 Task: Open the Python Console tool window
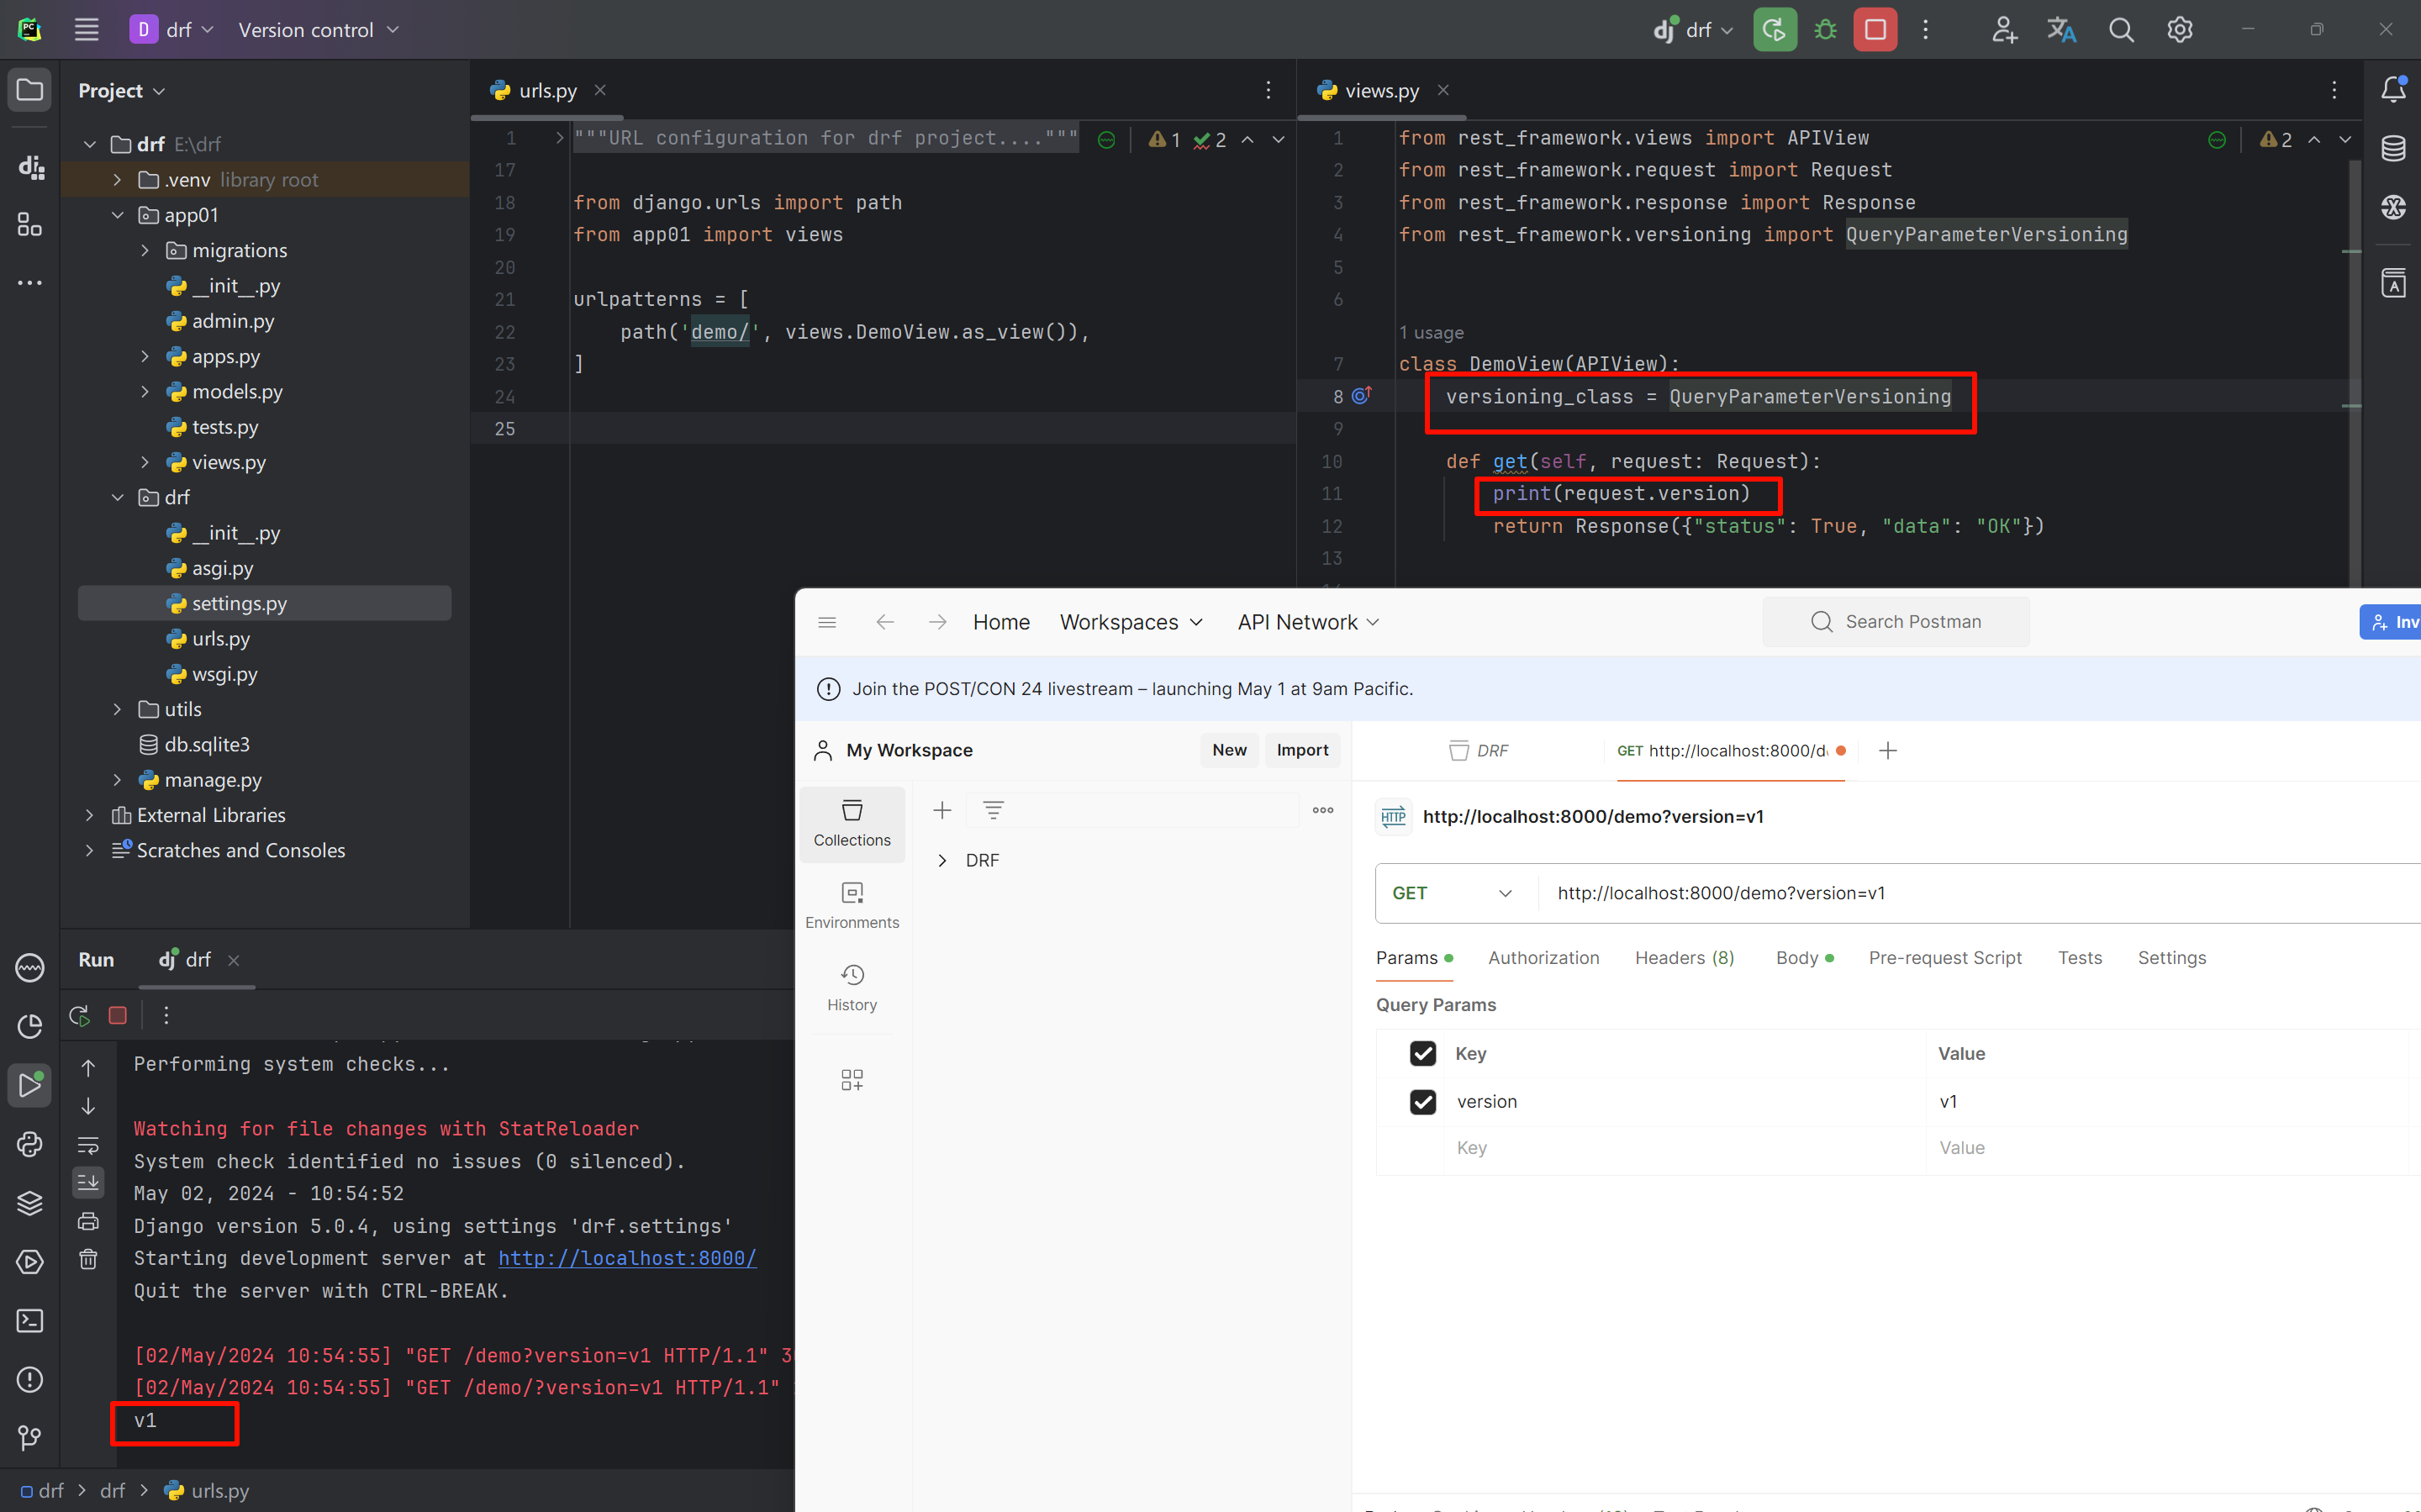(x=30, y=1144)
